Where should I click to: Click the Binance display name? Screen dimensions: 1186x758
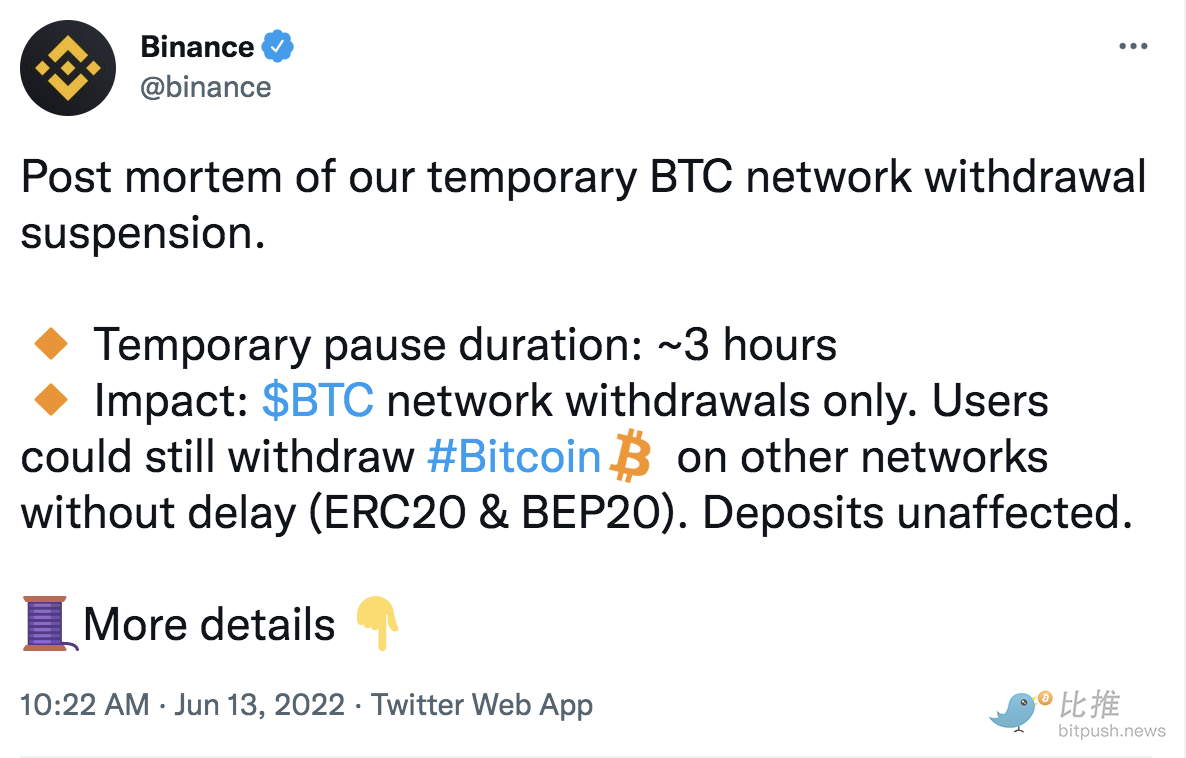(x=197, y=47)
